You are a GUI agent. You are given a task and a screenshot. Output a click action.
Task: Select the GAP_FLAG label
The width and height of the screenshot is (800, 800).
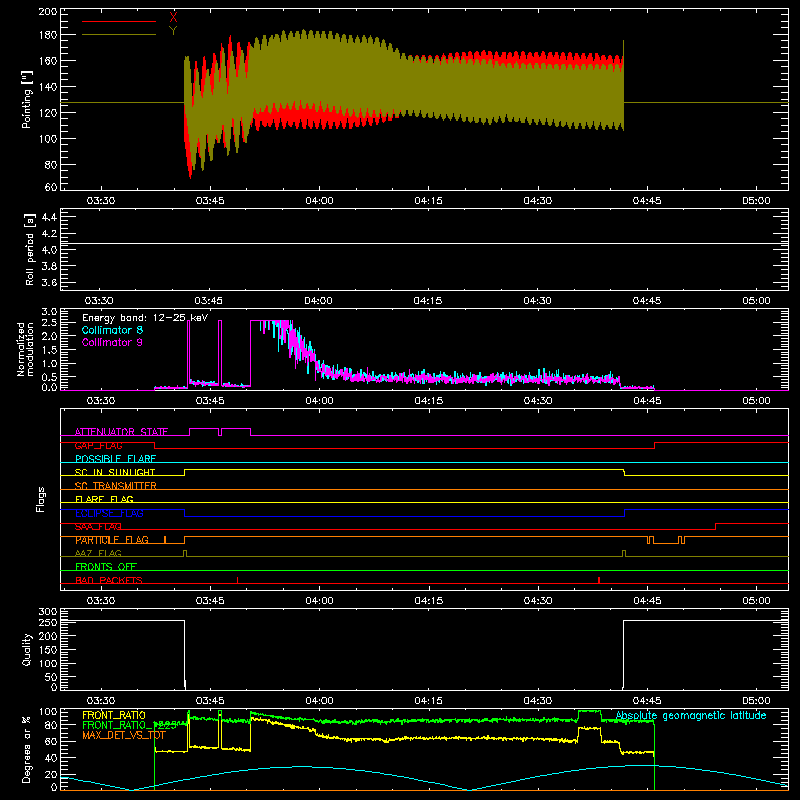tap(98, 445)
